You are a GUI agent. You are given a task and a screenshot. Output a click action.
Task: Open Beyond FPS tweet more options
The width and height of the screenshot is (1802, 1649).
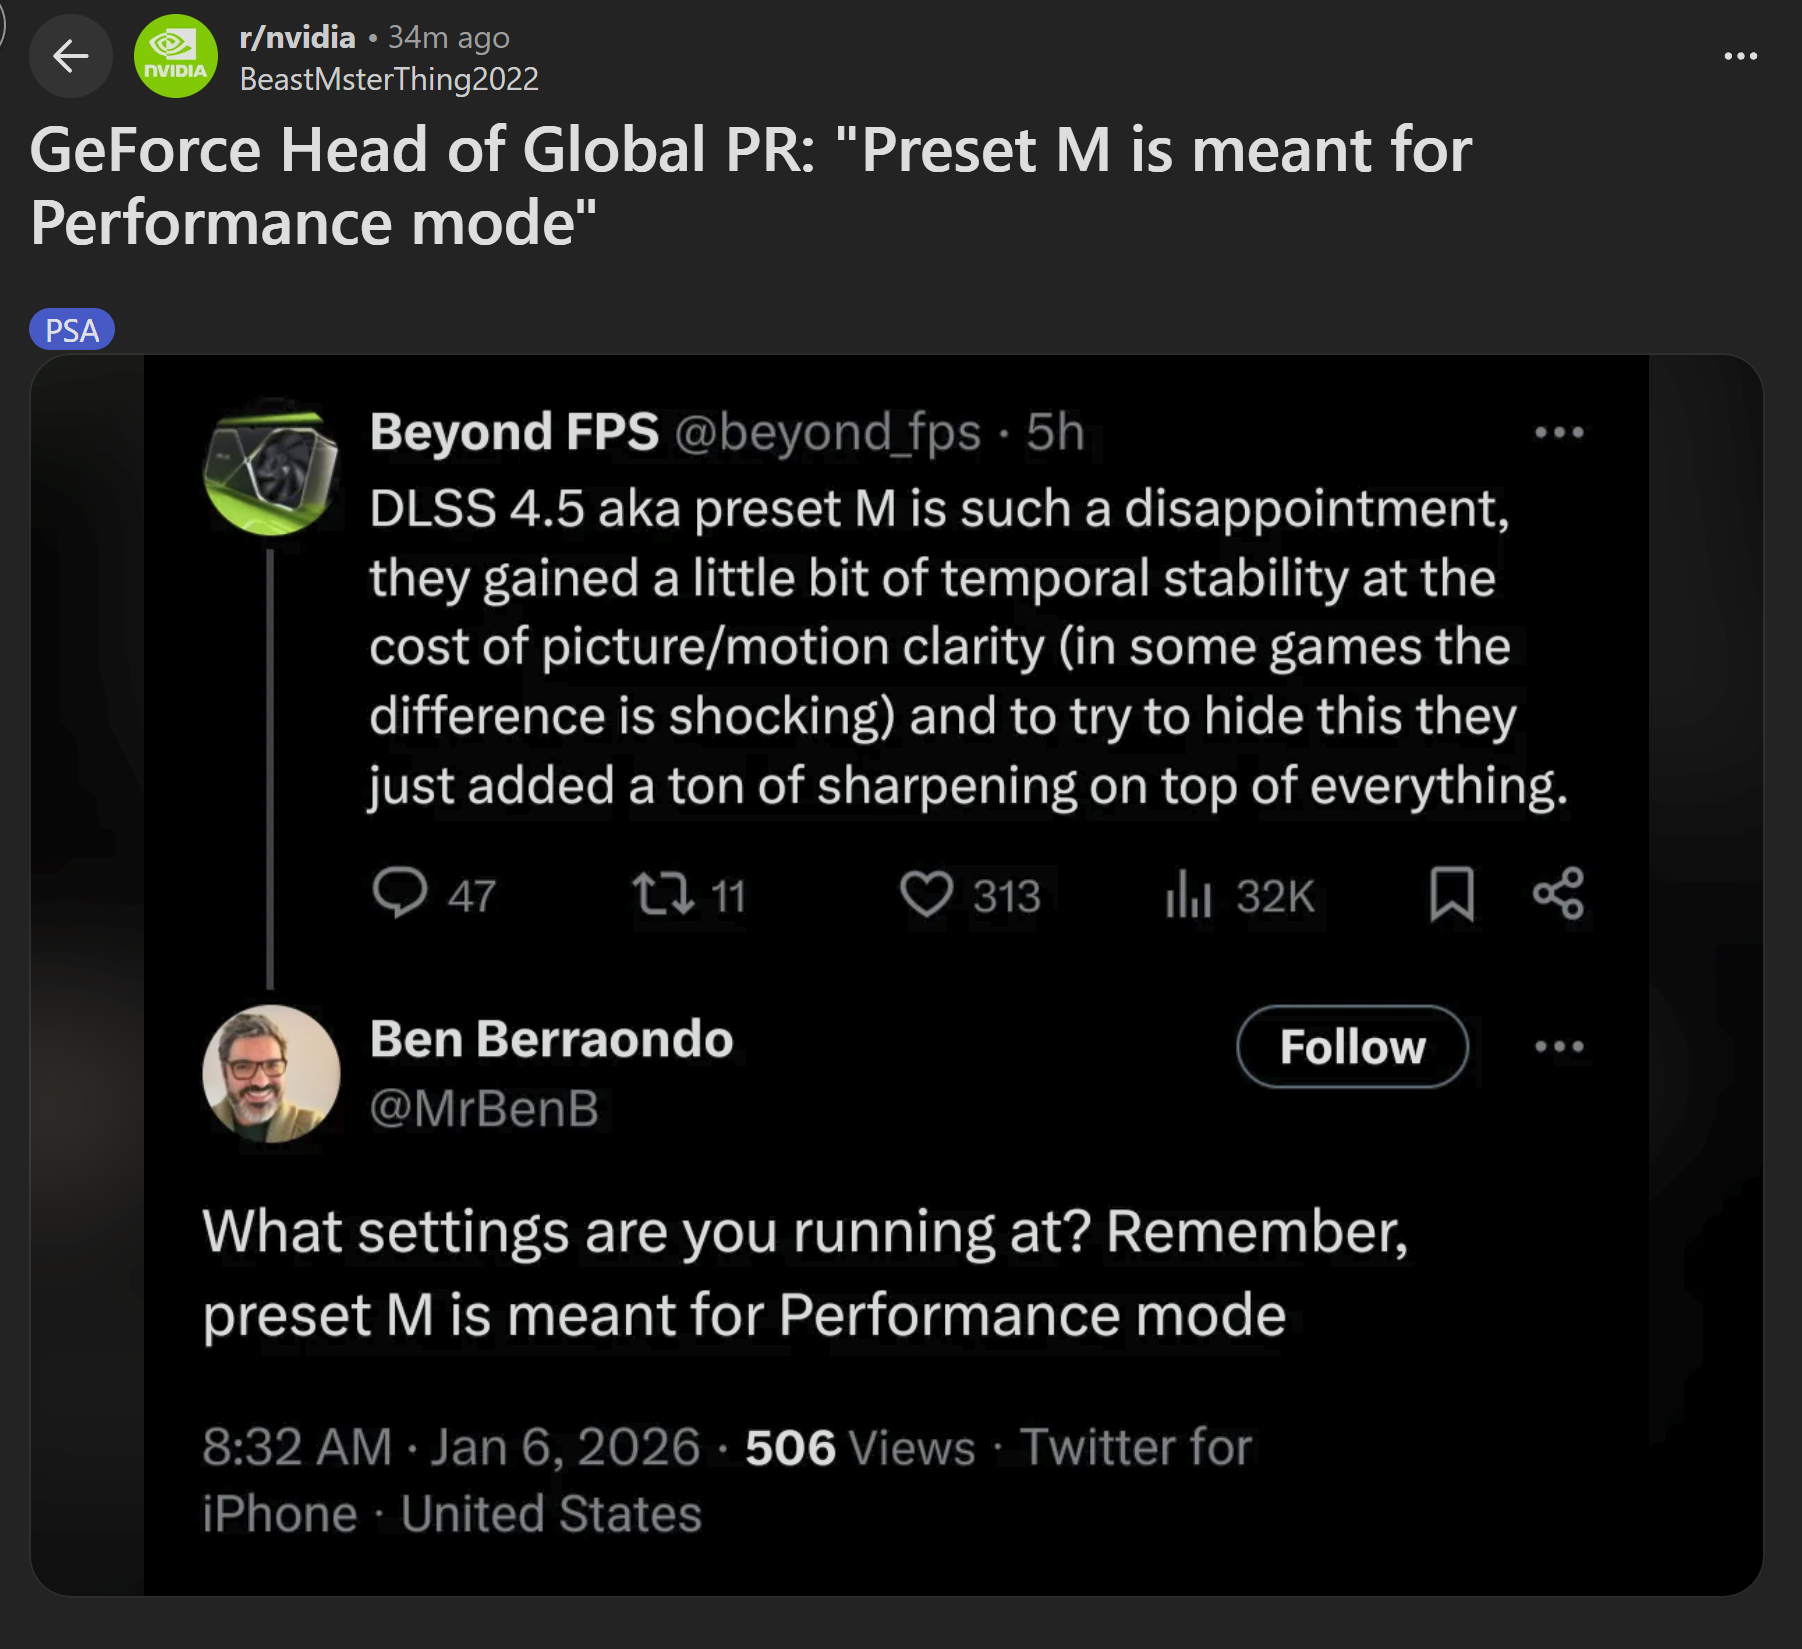click(1559, 433)
